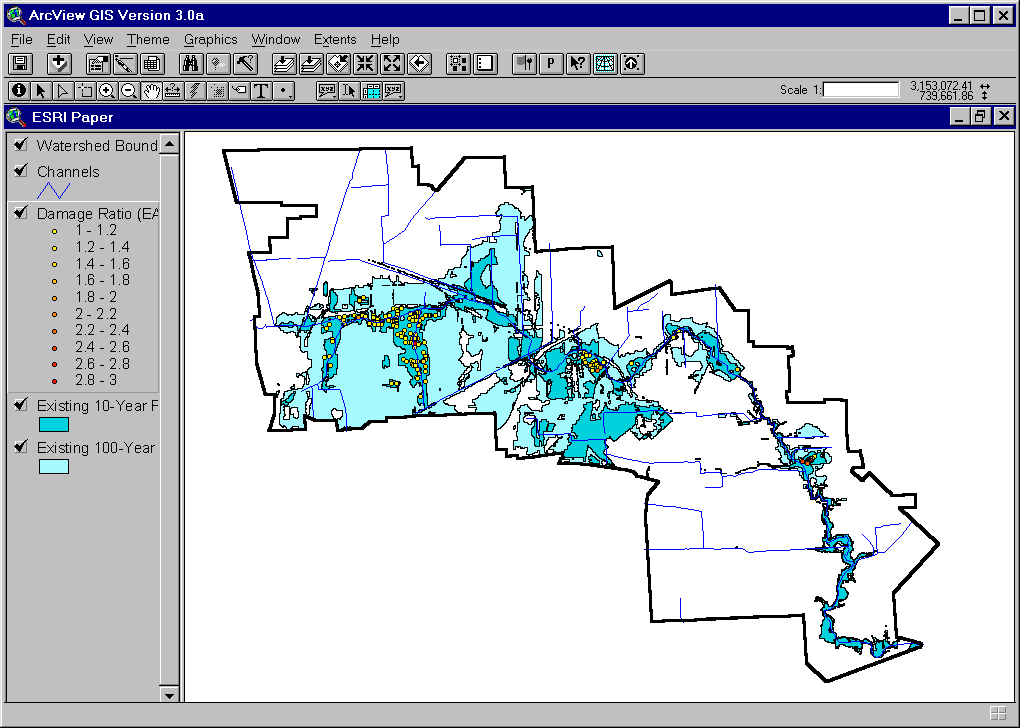This screenshot has height=728, width=1020.
Task: Open the Query Builder
Action: pos(246,63)
